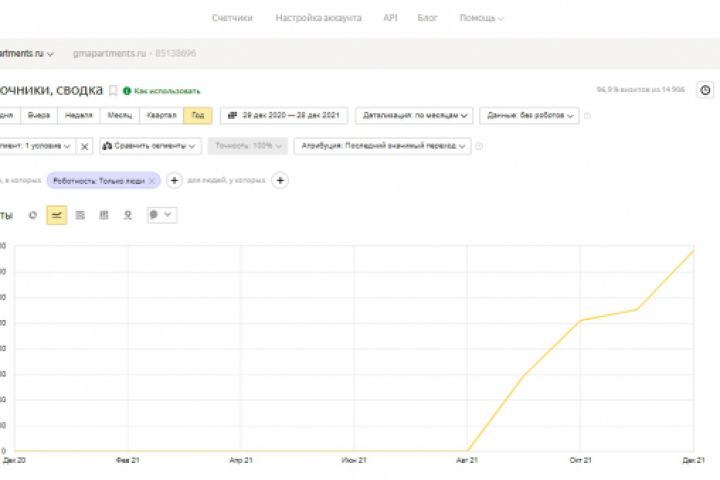Click the help icon next to the Атрибуция dropdown
Image resolution: width=720 pixels, height=480 pixels.
pos(479,146)
